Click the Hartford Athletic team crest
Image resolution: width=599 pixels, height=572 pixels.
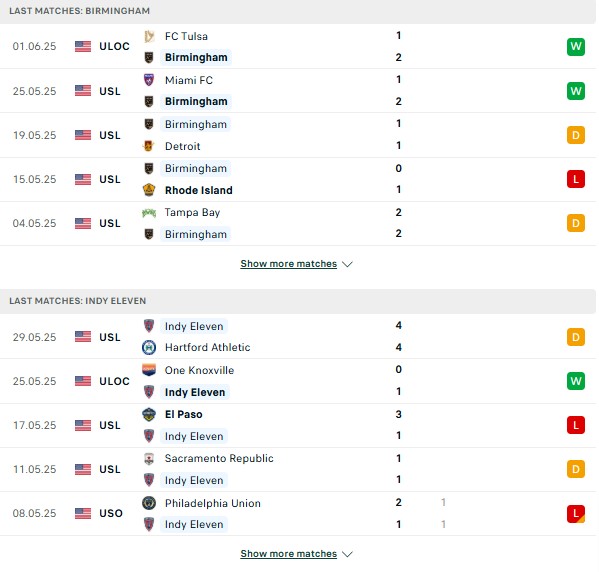coord(149,347)
